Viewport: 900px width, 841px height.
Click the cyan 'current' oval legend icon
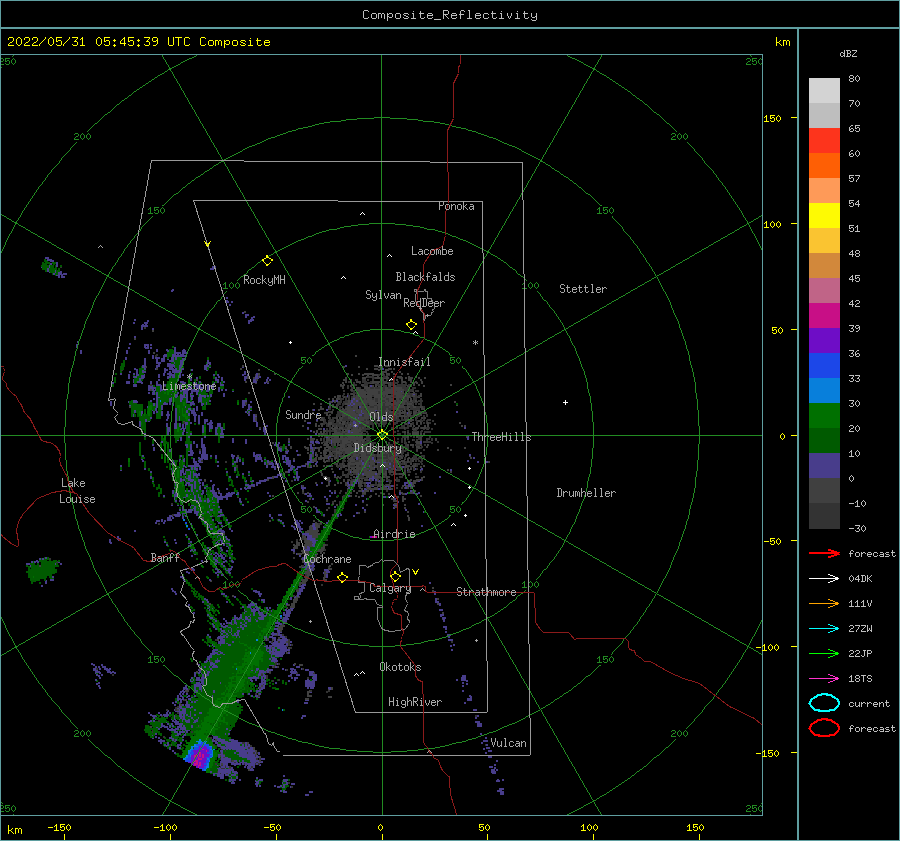[x=824, y=703]
